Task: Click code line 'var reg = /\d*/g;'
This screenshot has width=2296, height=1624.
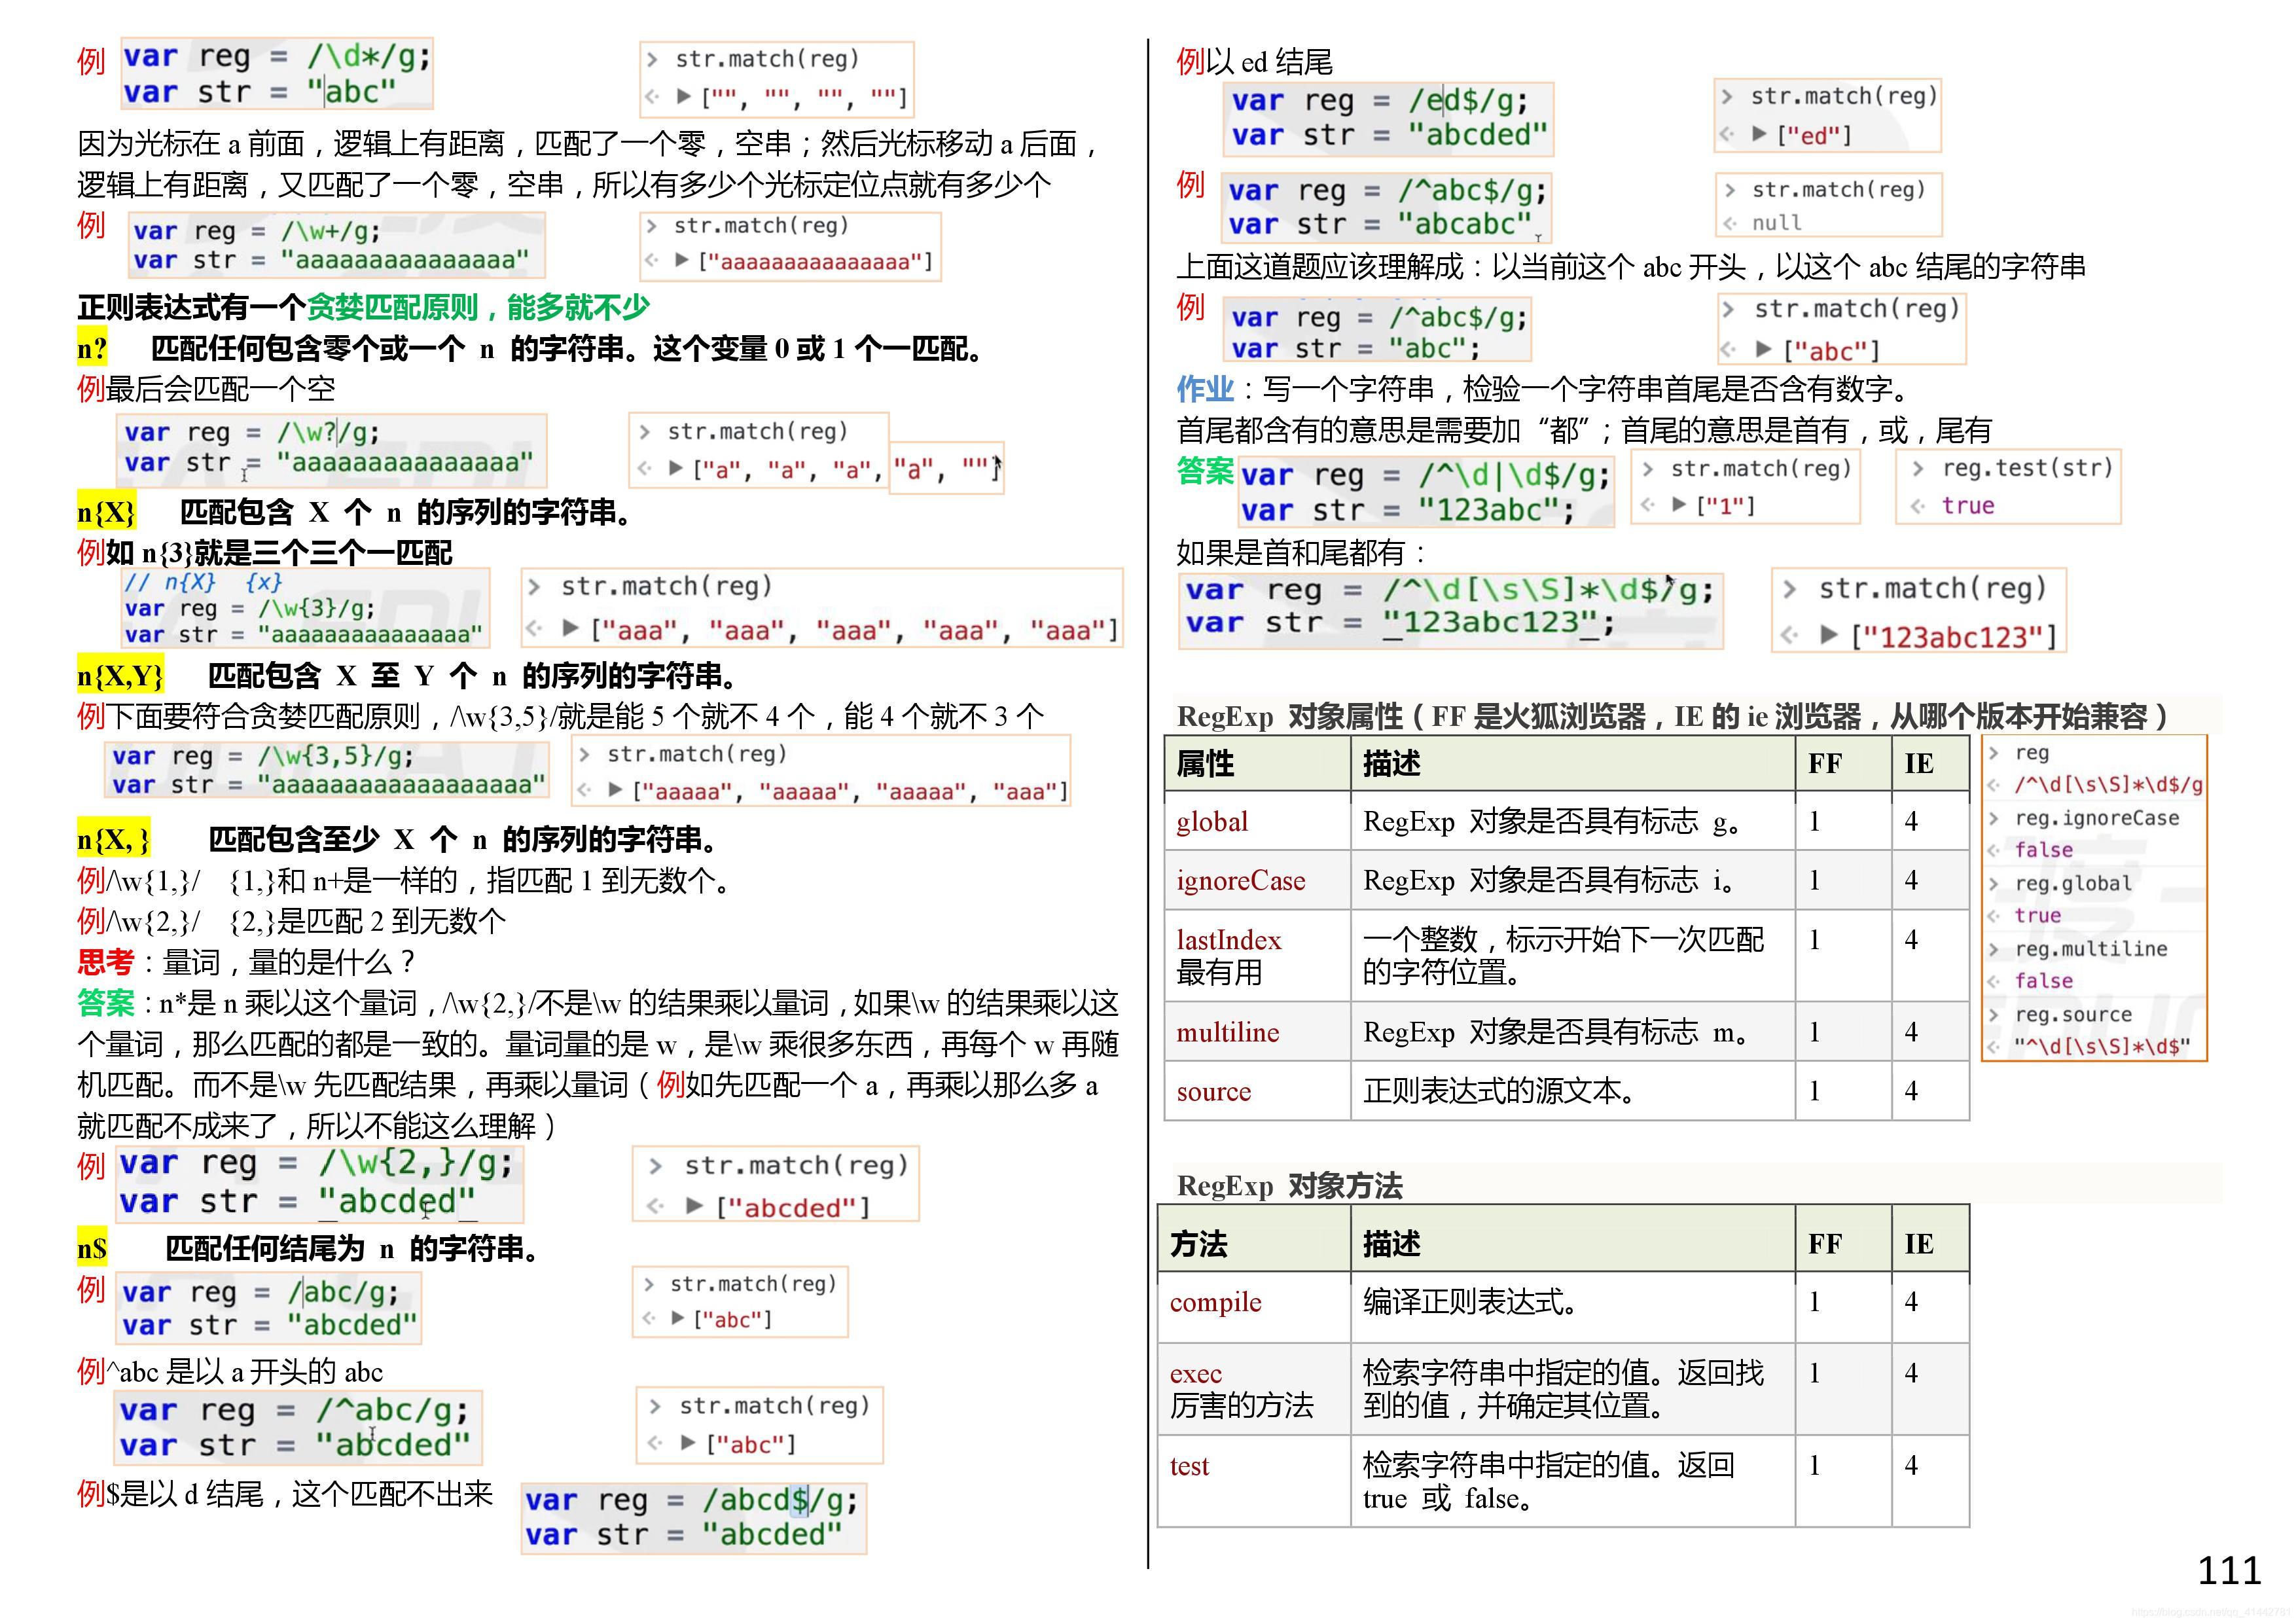Action: [x=277, y=56]
